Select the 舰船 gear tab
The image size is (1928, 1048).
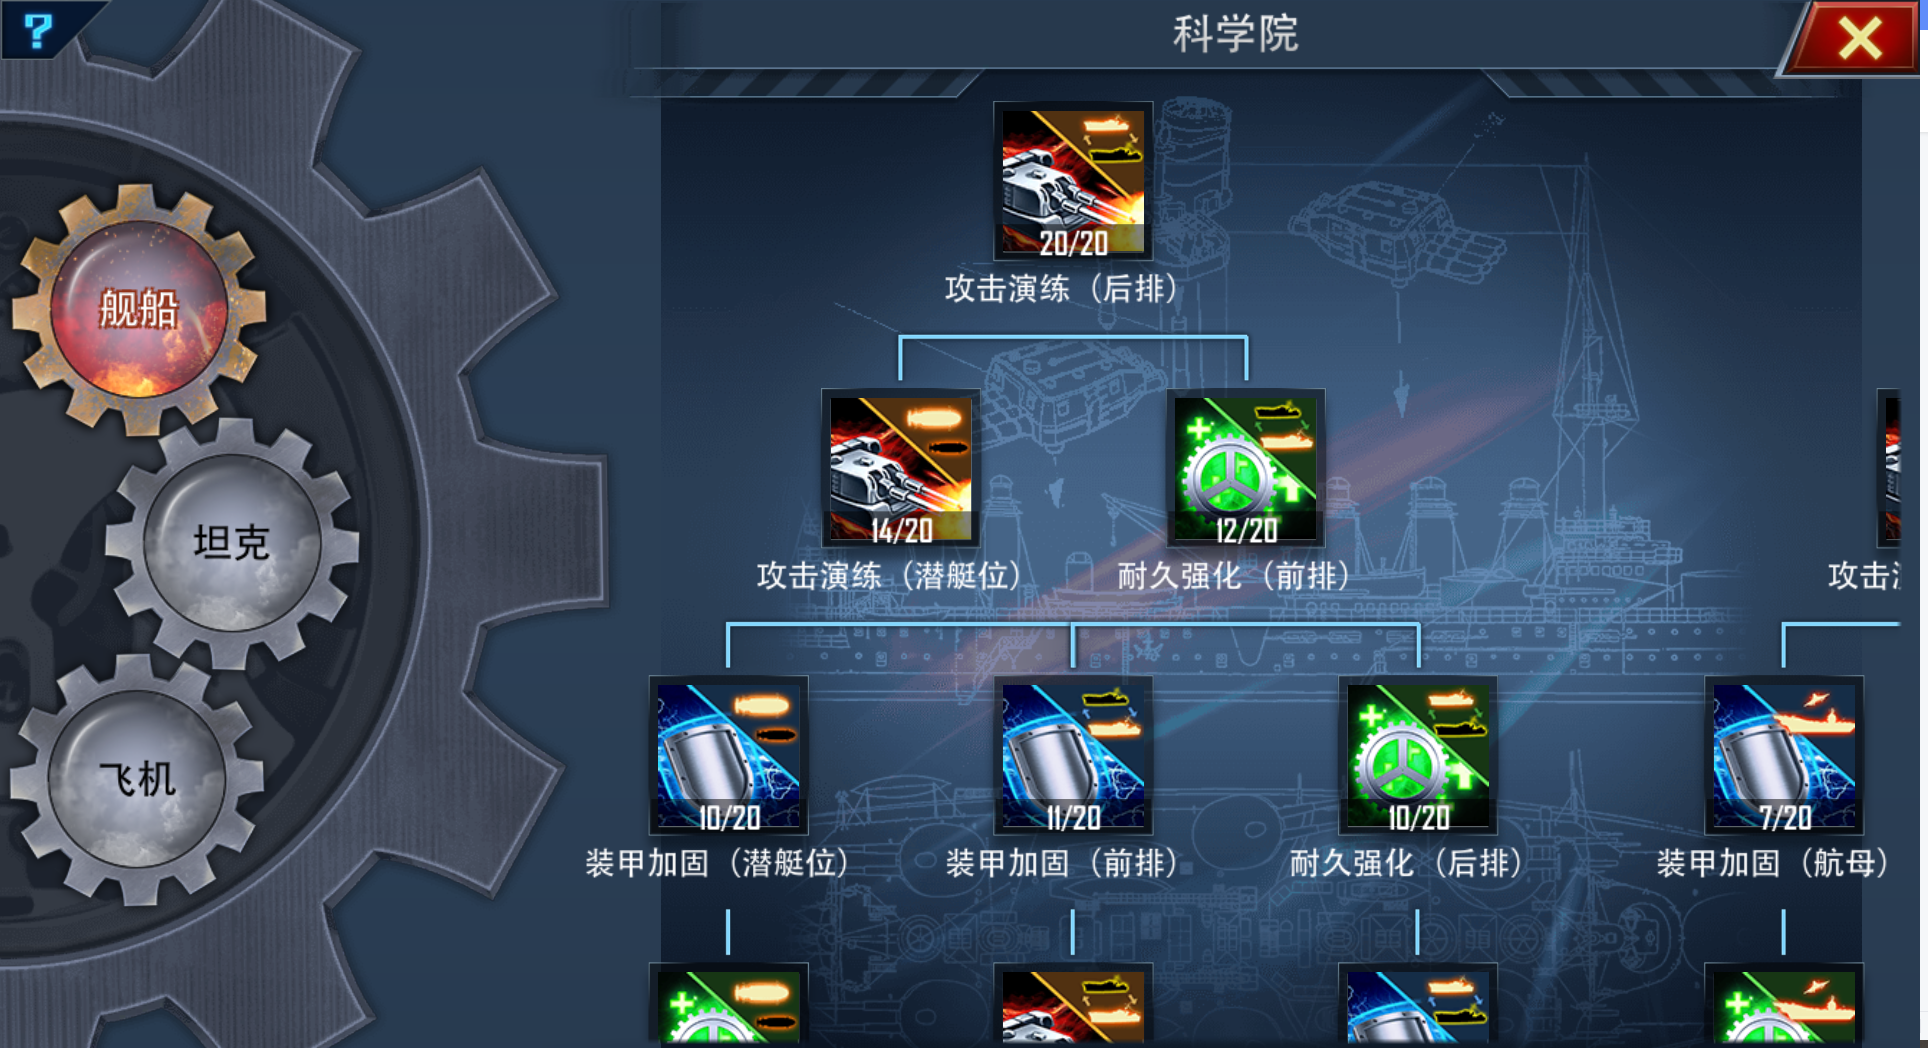pos(139,308)
